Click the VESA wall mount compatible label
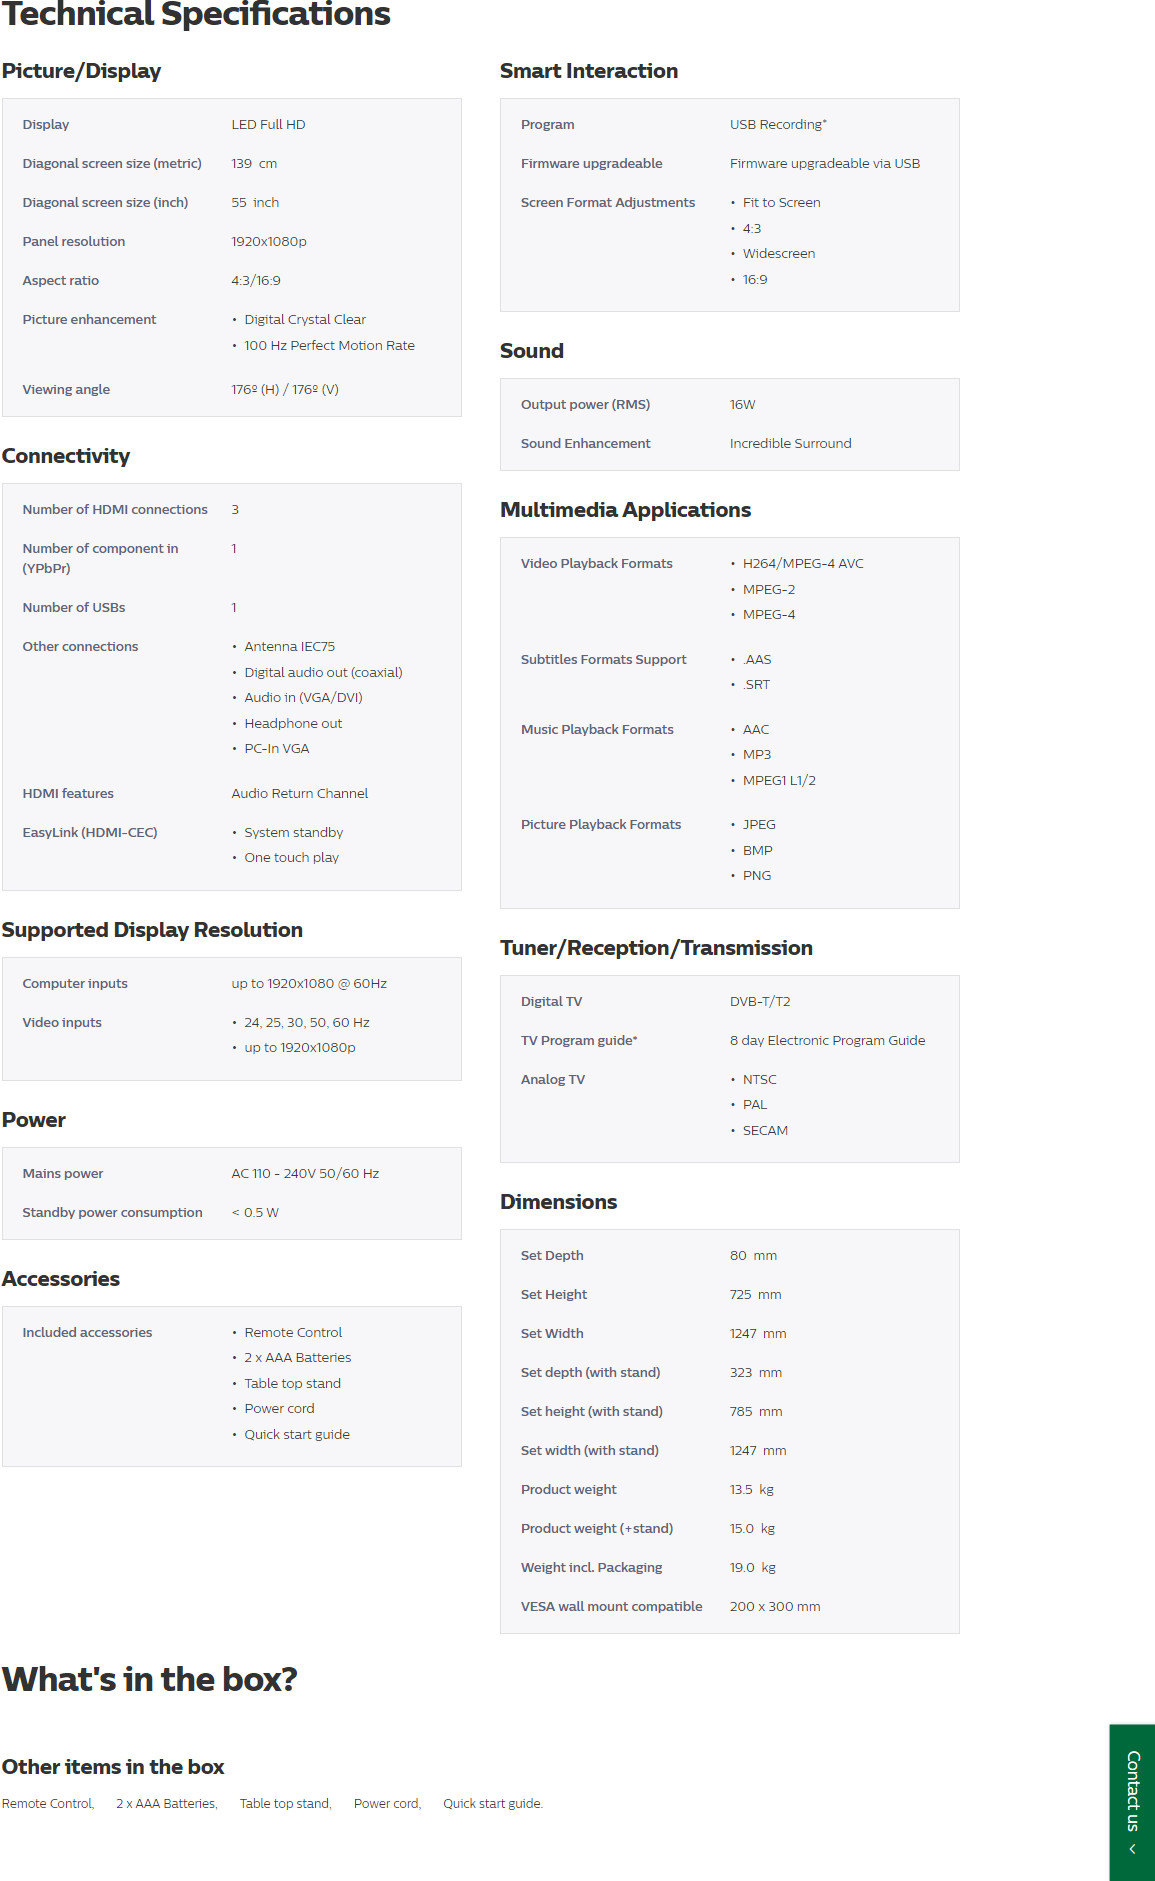This screenshot has height=1881, width=1155. [x=611, y=1607]
